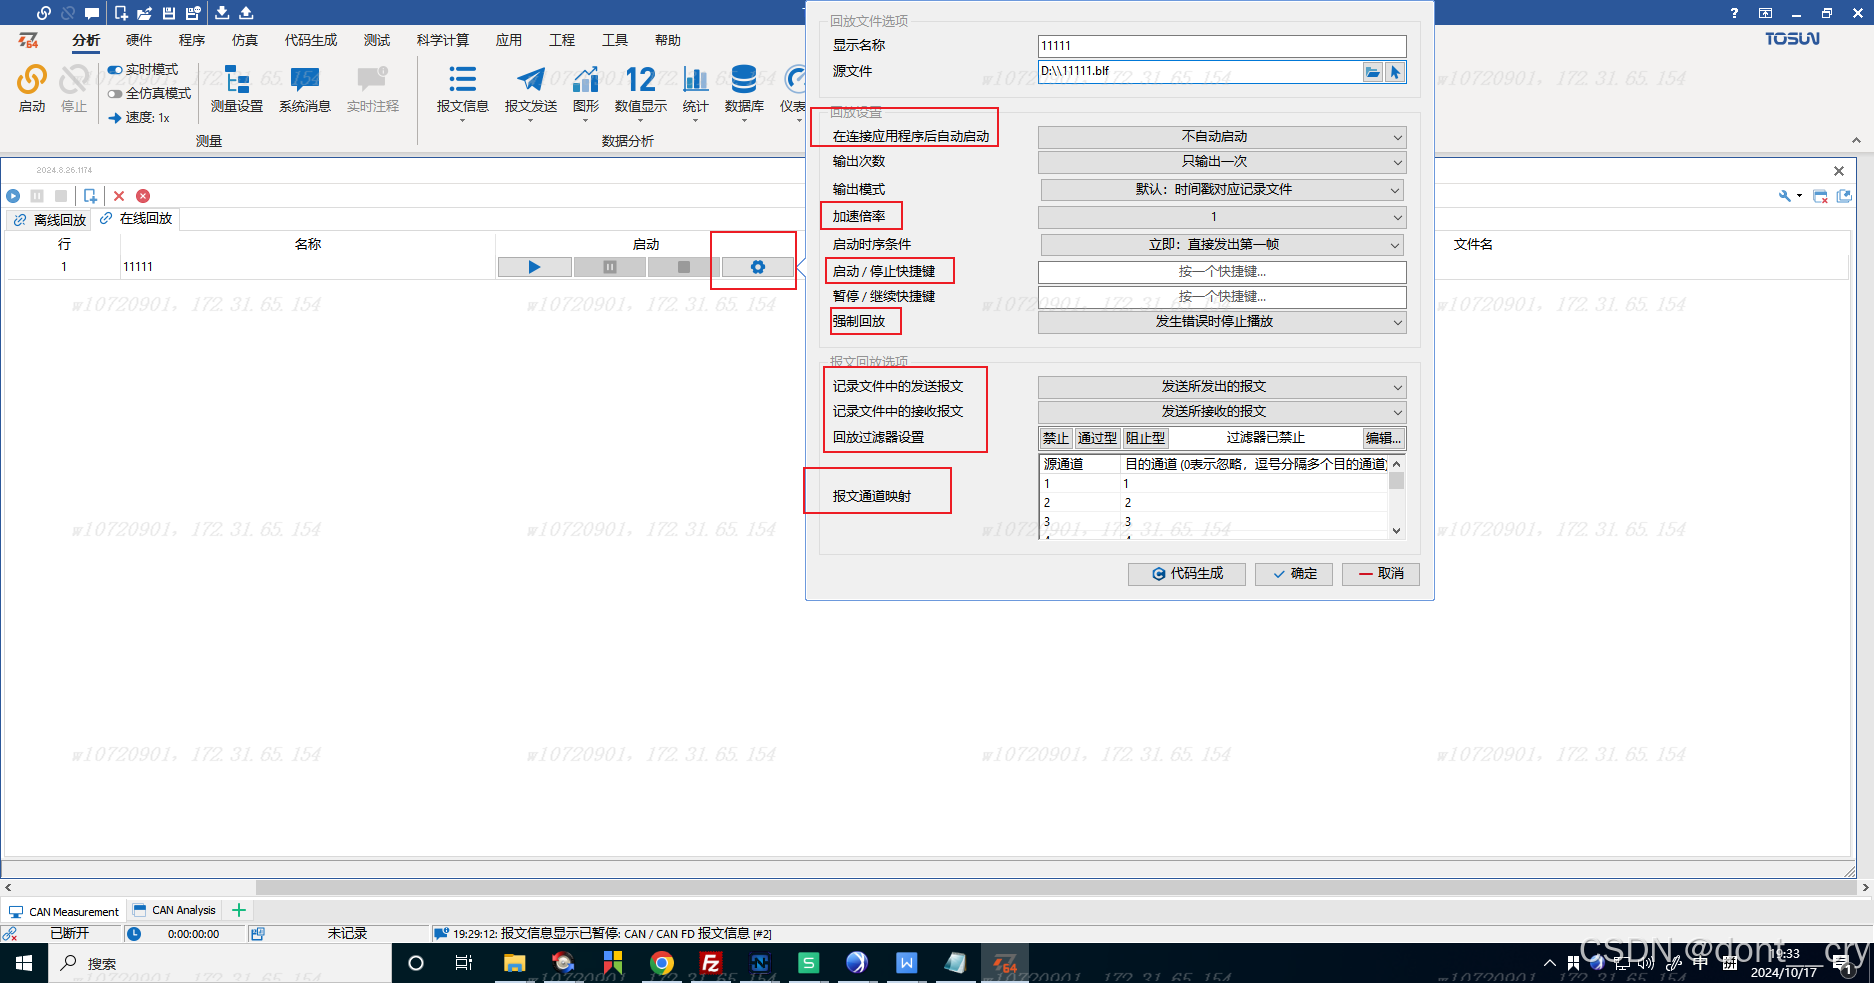The height and width of the screenshot is (983, 1874).
Task: Click wrench tool icon in replay panel
Action: tap(1784, 196)
